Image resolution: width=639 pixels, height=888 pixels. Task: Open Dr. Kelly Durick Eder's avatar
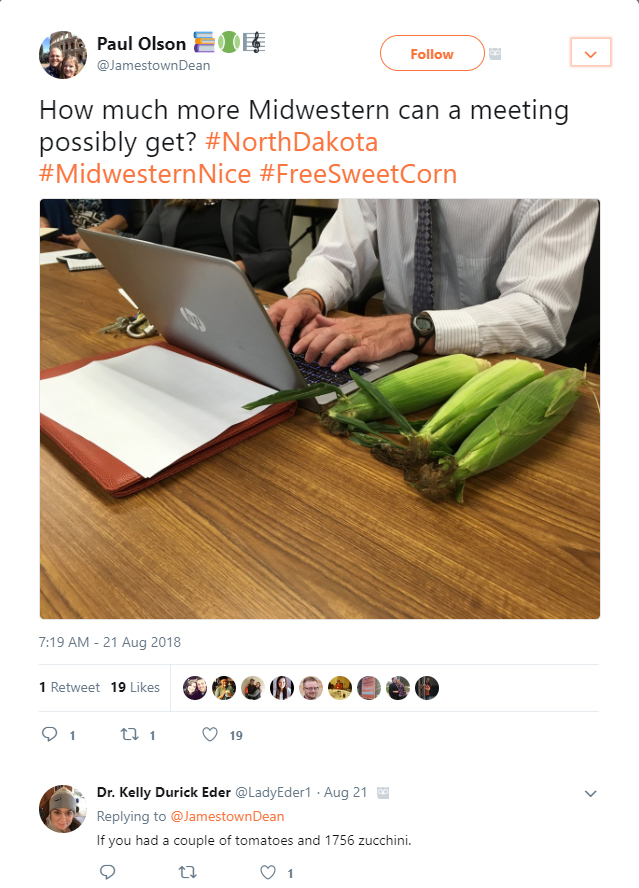63,809
